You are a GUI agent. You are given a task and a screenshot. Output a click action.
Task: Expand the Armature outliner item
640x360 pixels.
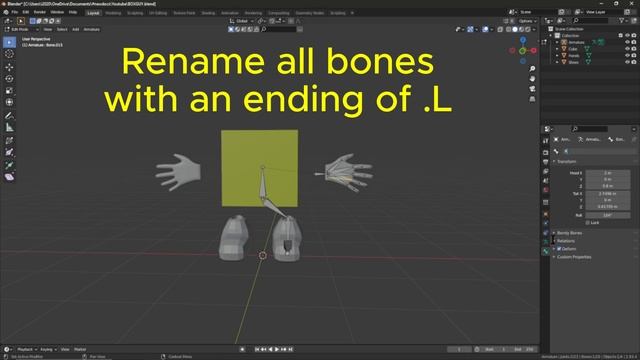pyautogui.click(x=557, y=42)
